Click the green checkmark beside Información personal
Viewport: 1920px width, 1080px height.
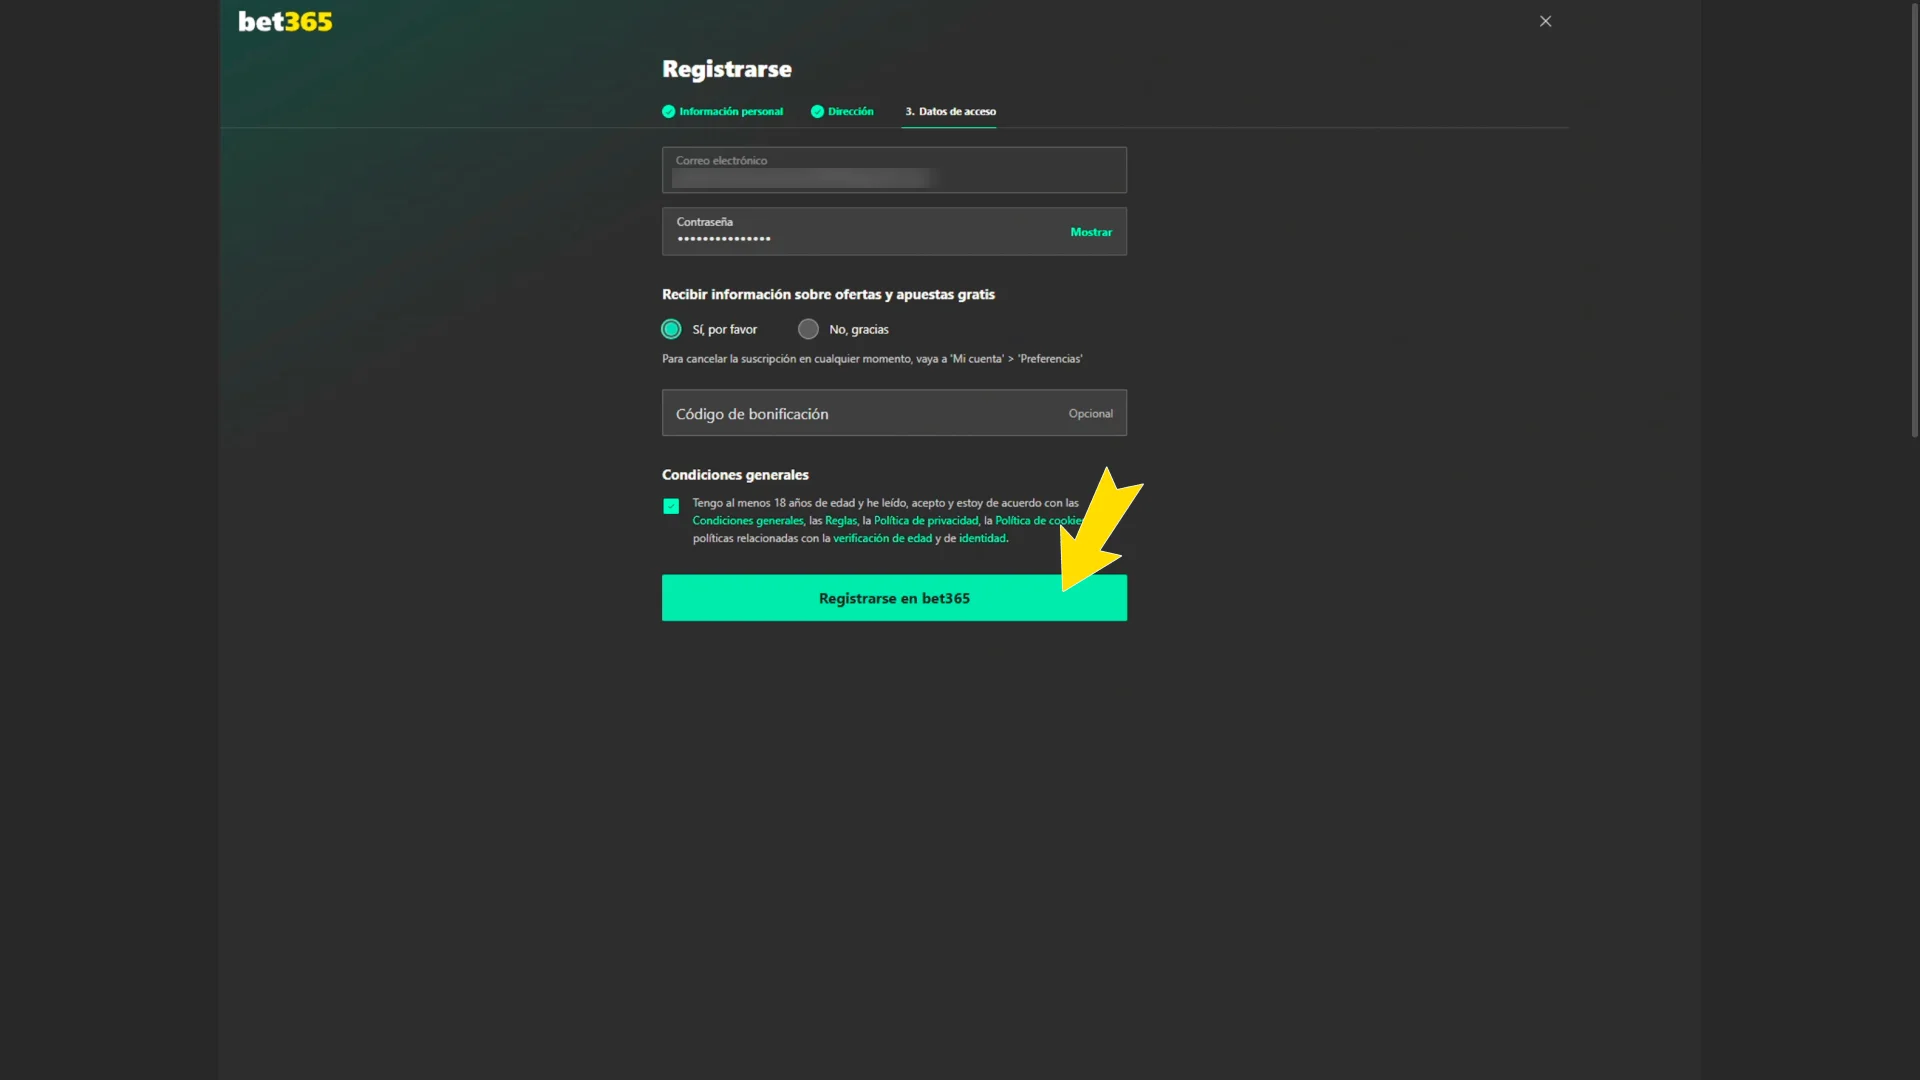tap(668, 111)
